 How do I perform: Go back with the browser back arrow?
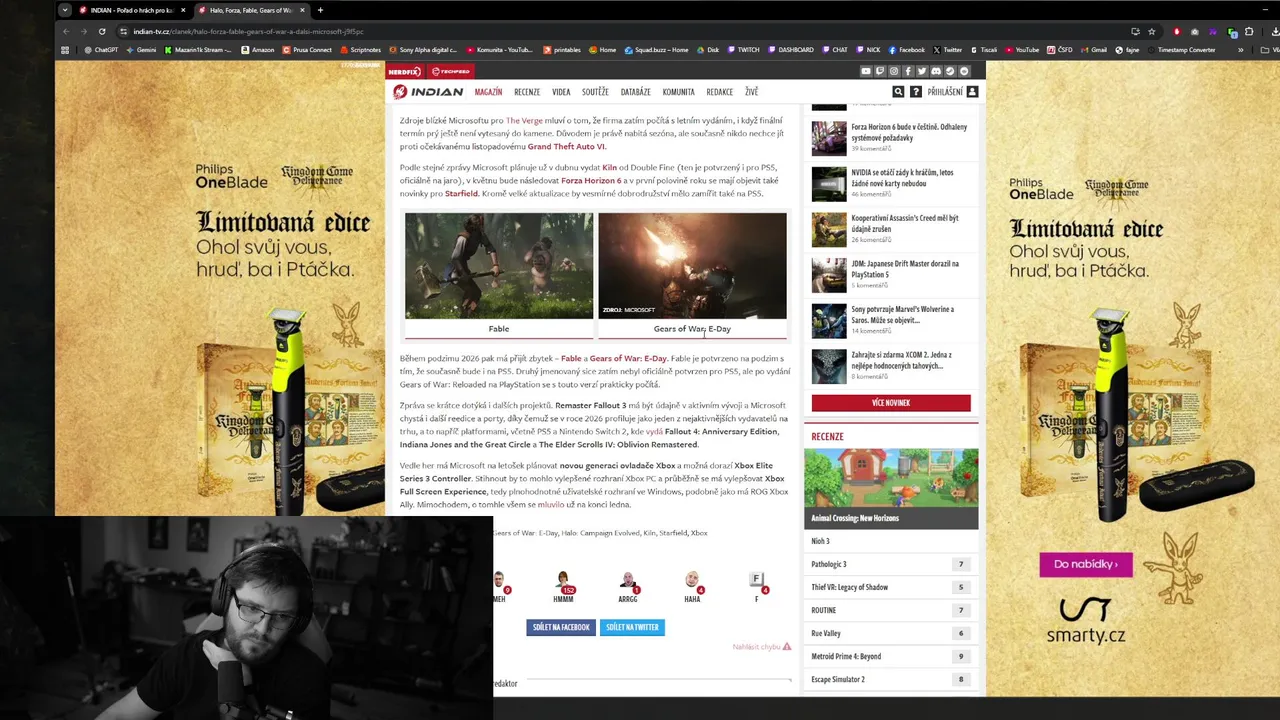tap(66, 31)
